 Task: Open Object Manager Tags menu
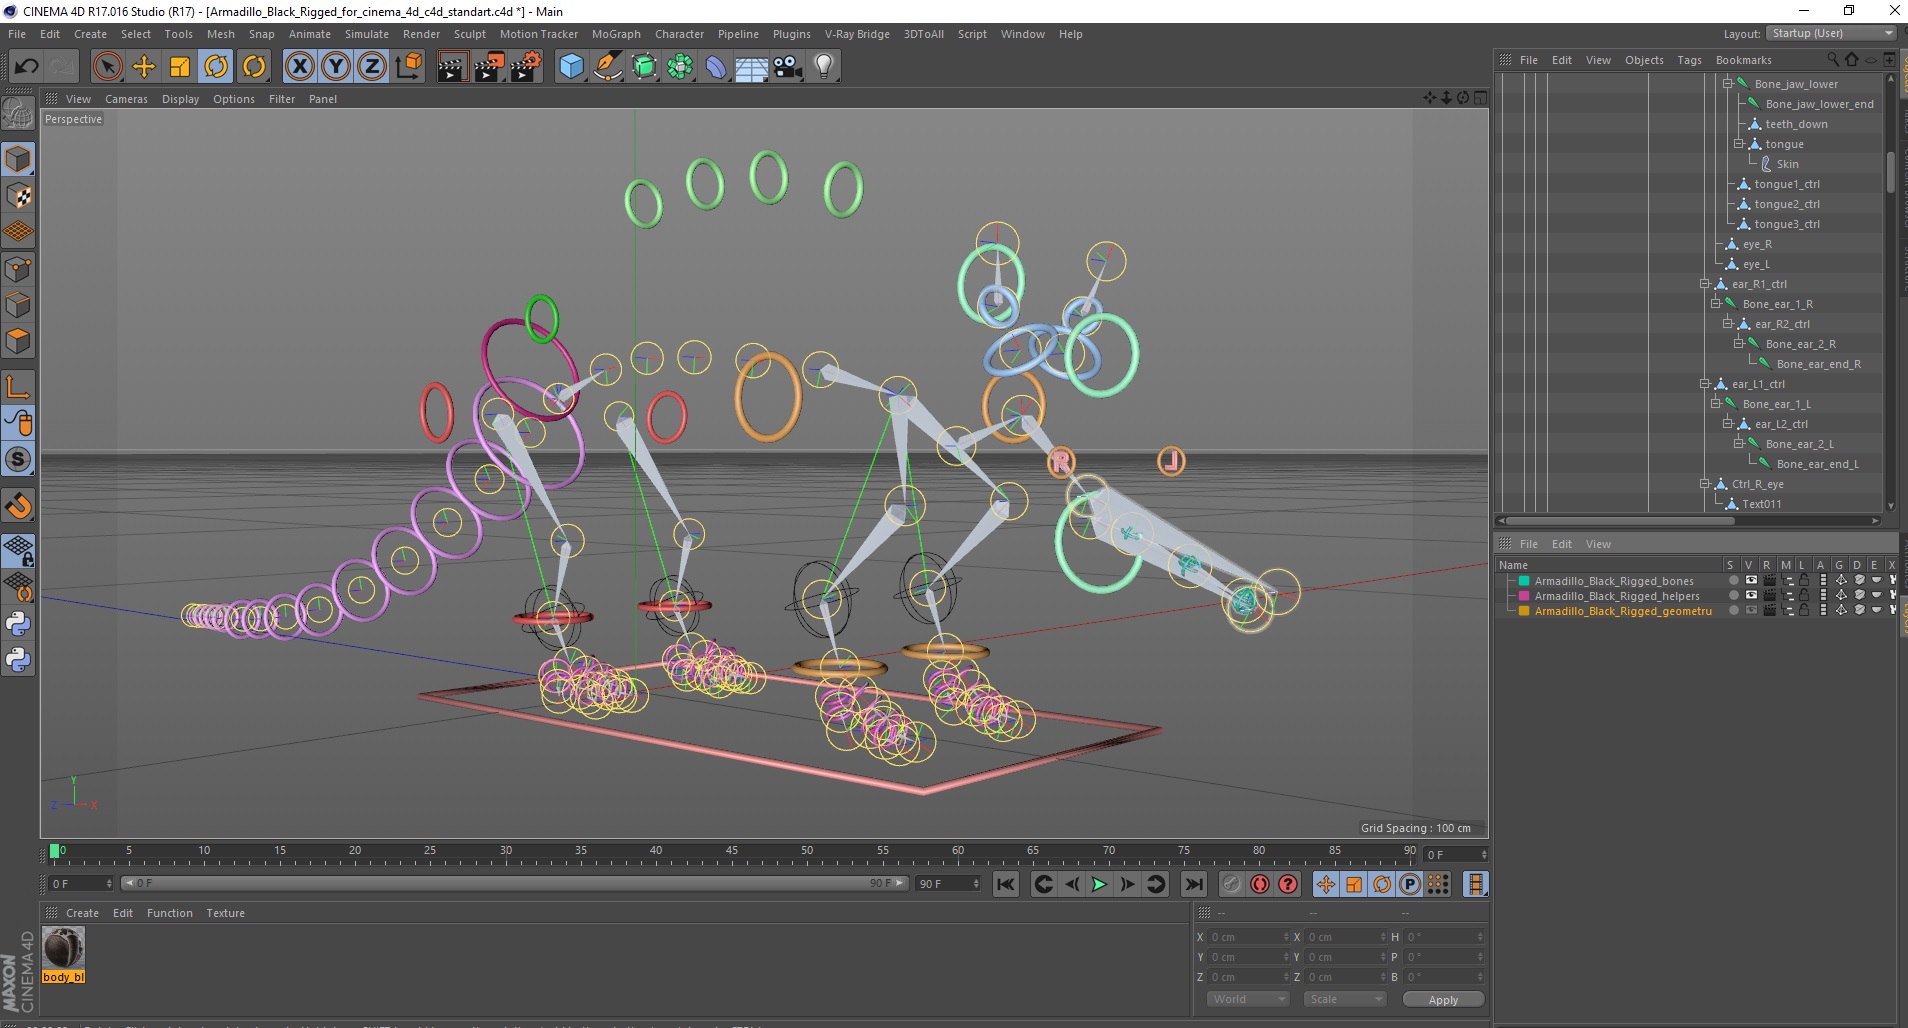click(x=1689, y=60)
